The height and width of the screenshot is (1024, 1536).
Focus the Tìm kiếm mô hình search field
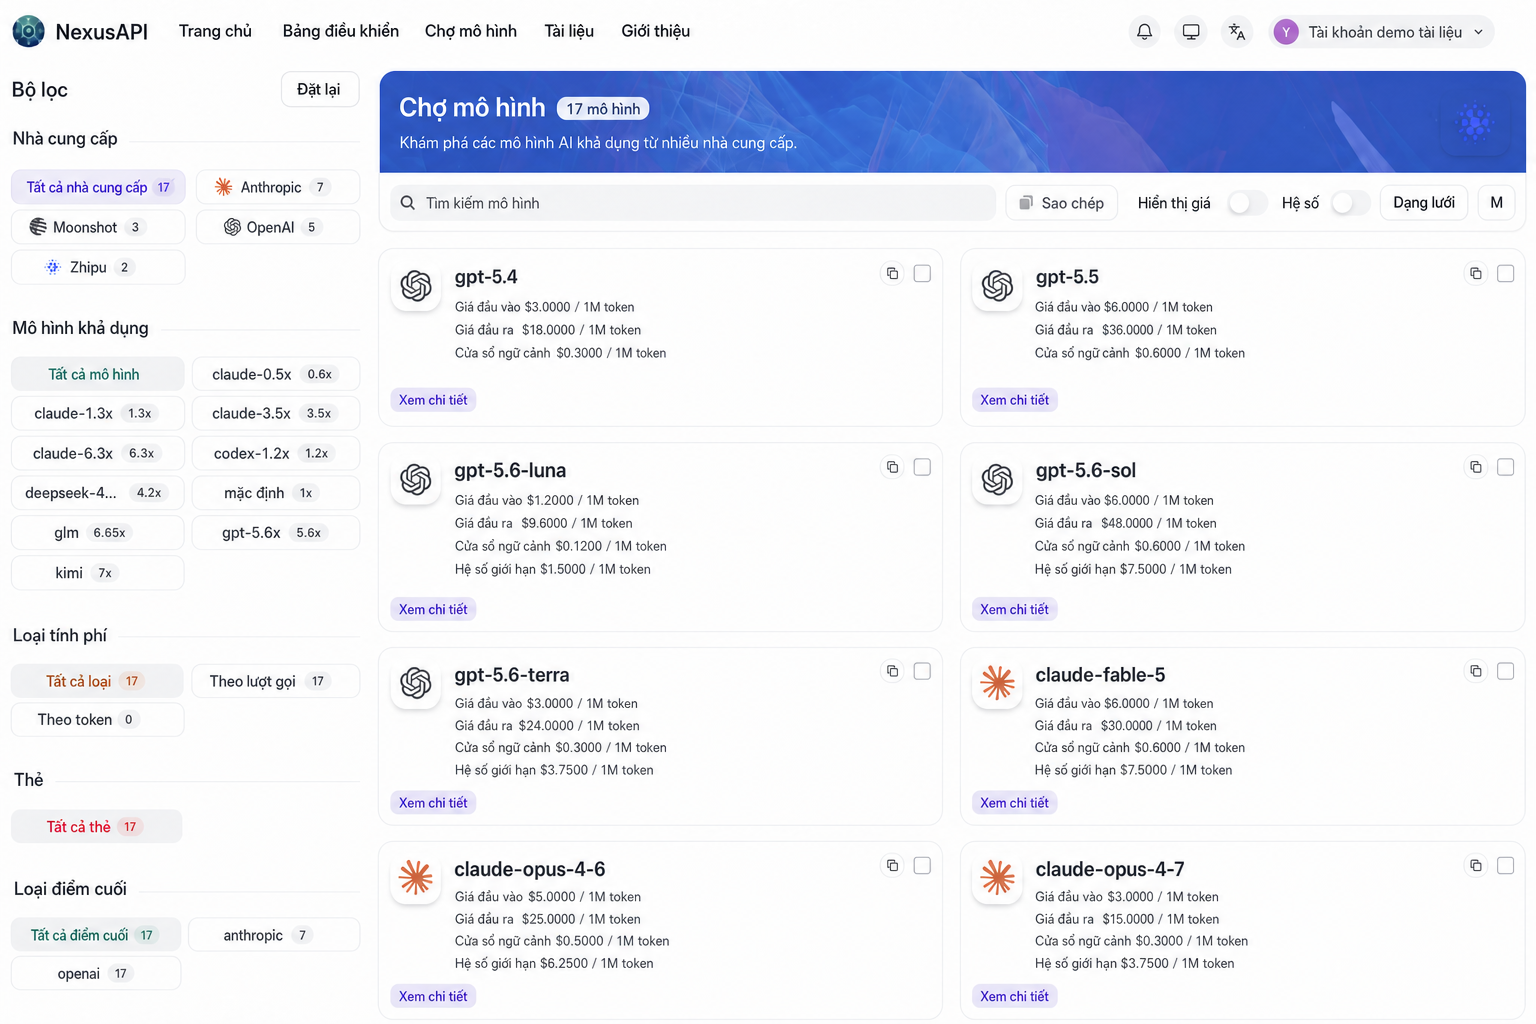(693, 203)
